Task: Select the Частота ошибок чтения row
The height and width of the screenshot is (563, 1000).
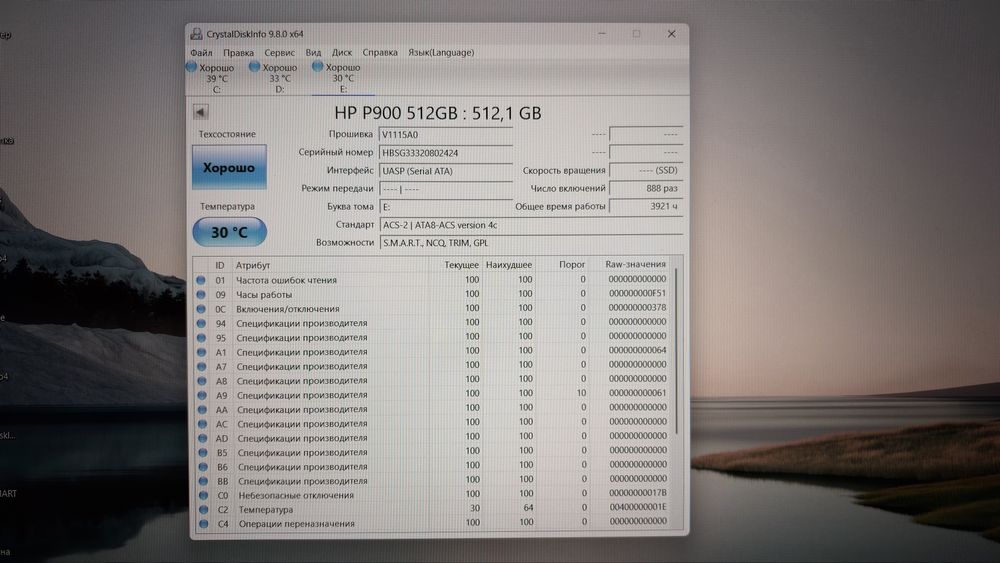Action: 432,280
